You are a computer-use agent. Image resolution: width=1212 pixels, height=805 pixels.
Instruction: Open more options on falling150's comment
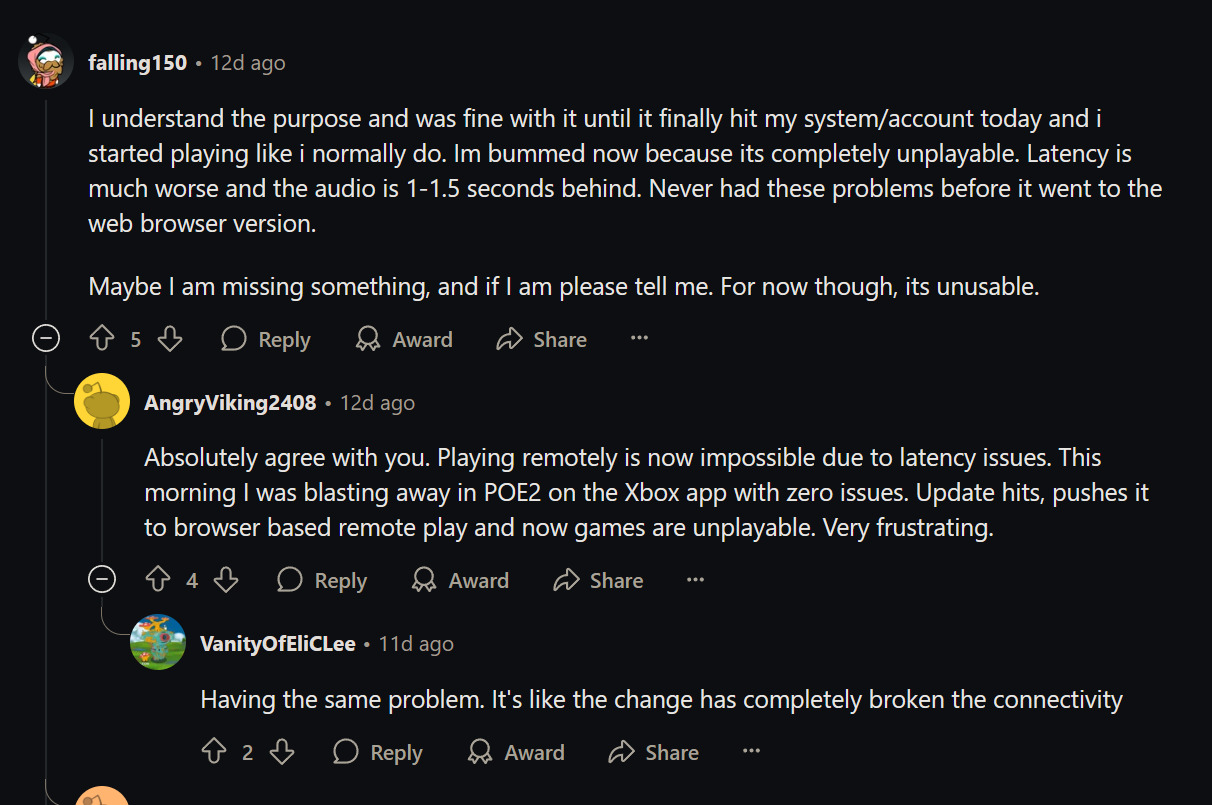pyautogui.click(x=640, y=339)
